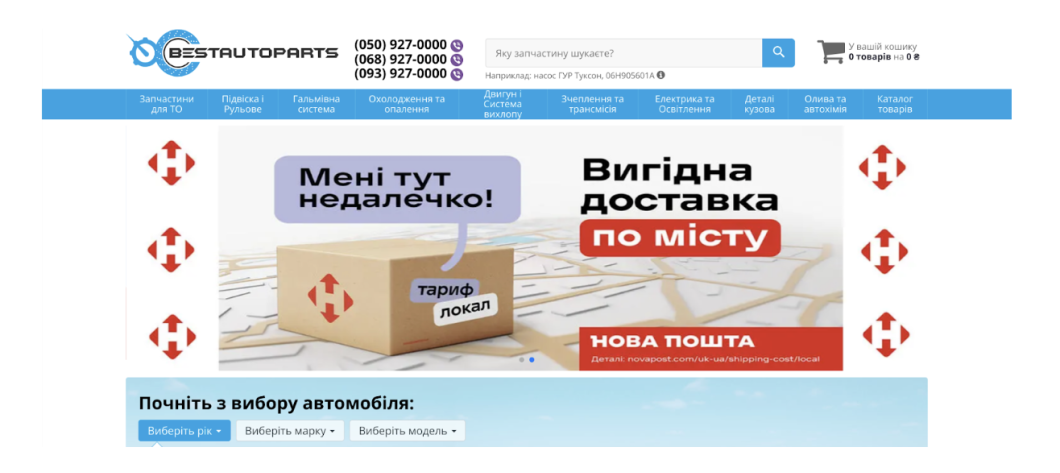Click Viber icon next to (093) number

[457, 74]
